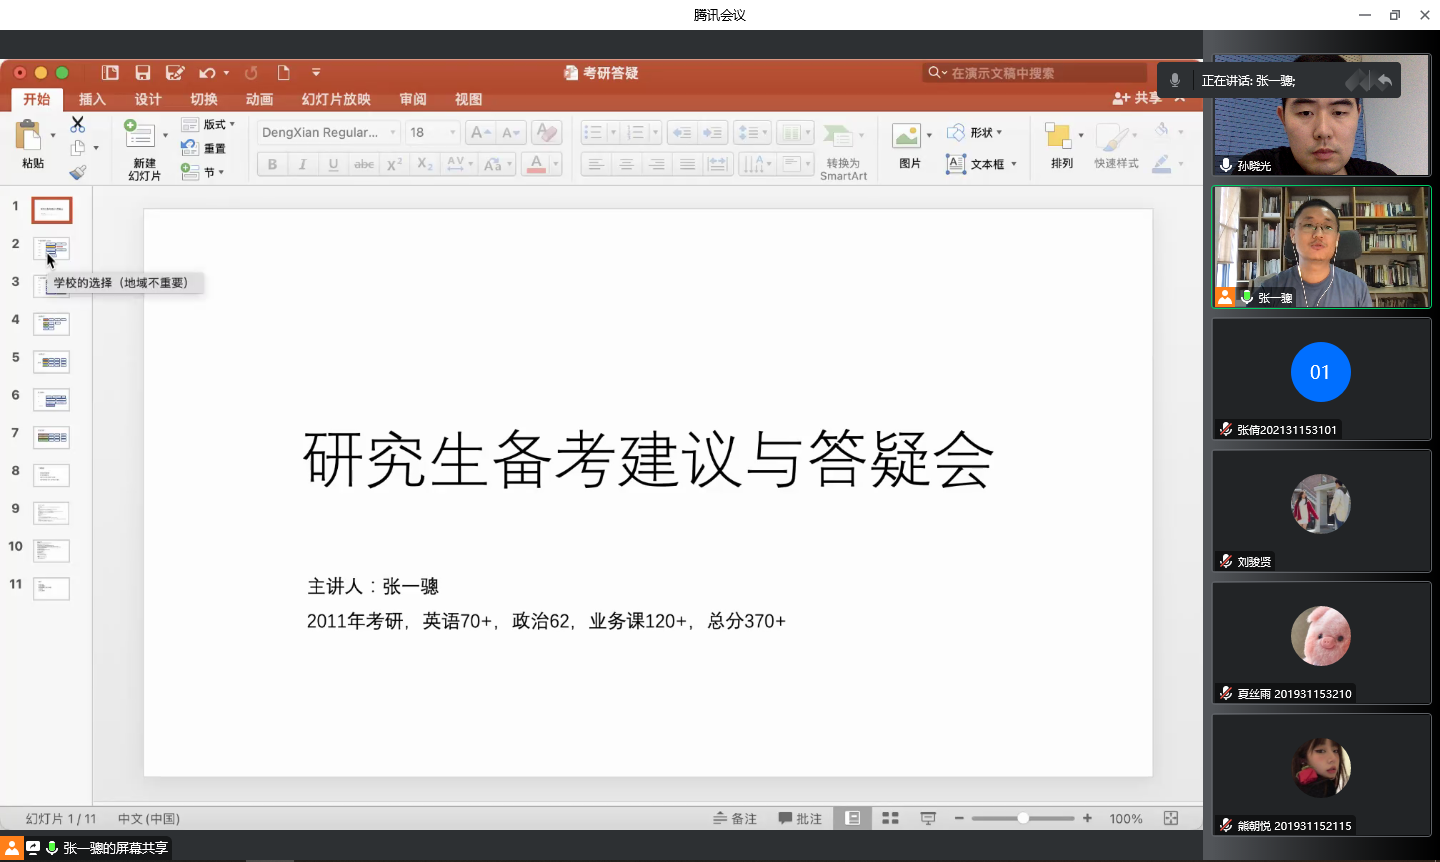
Task: Toggle Italic text style
Action: click(302, 164)
